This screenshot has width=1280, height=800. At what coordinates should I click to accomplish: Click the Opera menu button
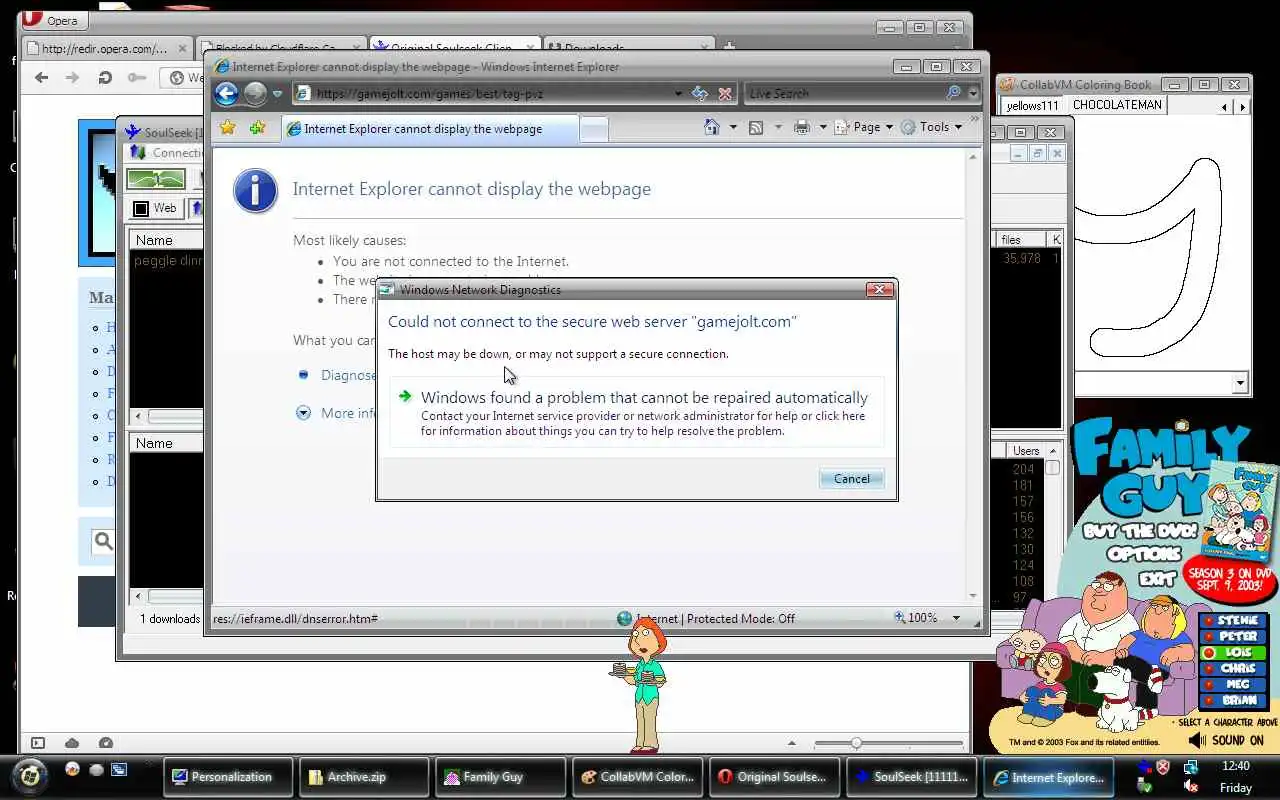54,20
